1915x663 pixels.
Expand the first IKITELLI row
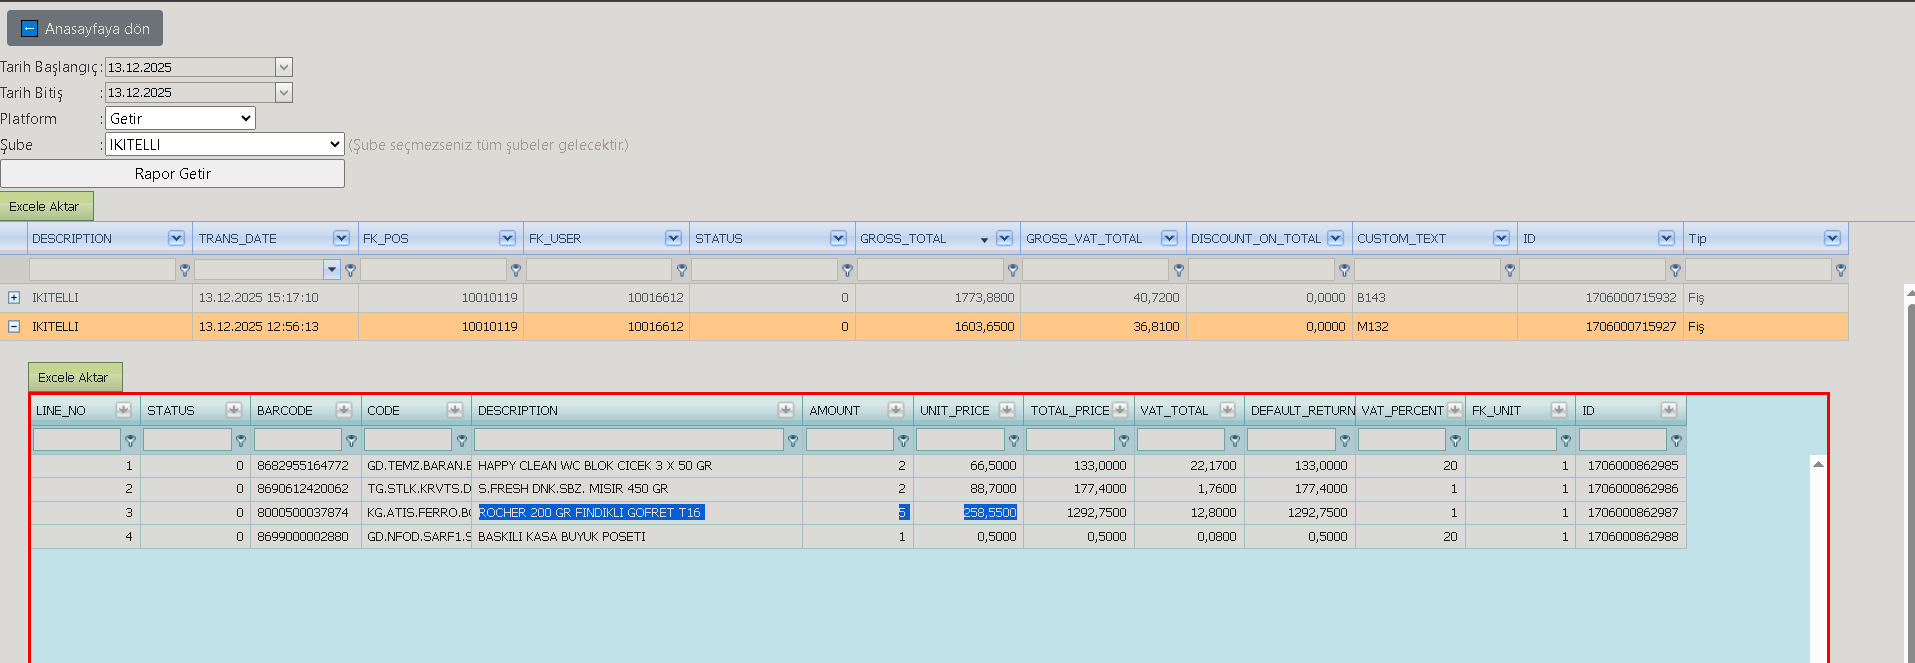14,297
